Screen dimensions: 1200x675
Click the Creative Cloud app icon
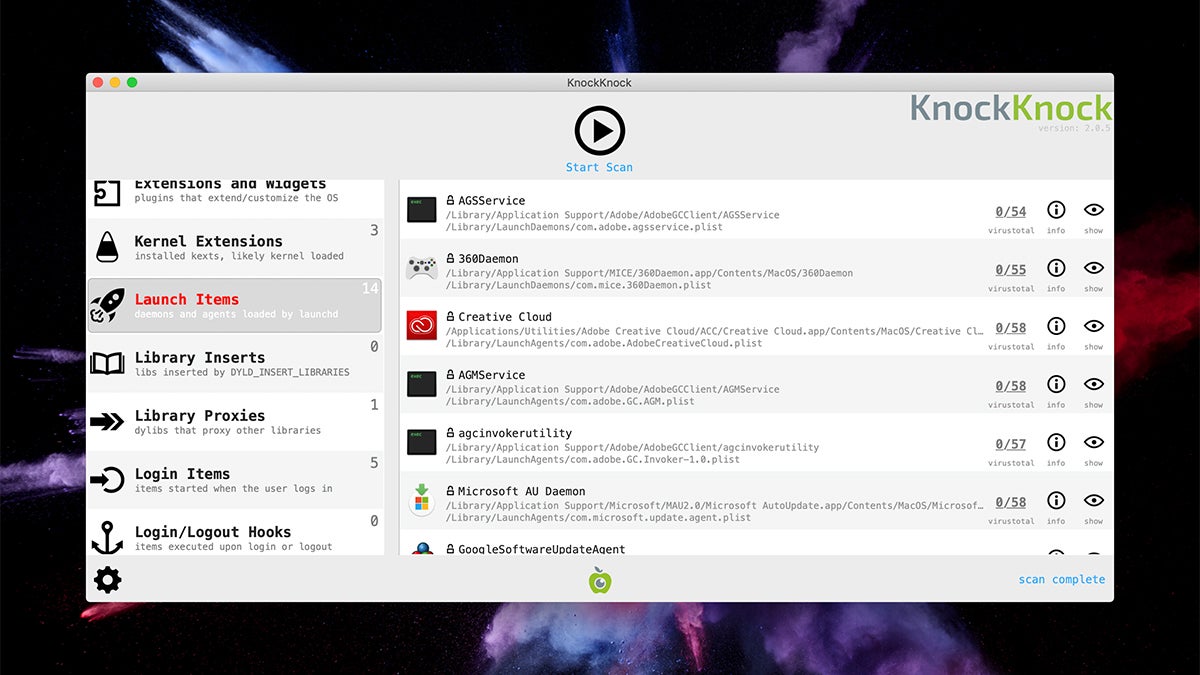pyautogui.click(x=421, y=325)
